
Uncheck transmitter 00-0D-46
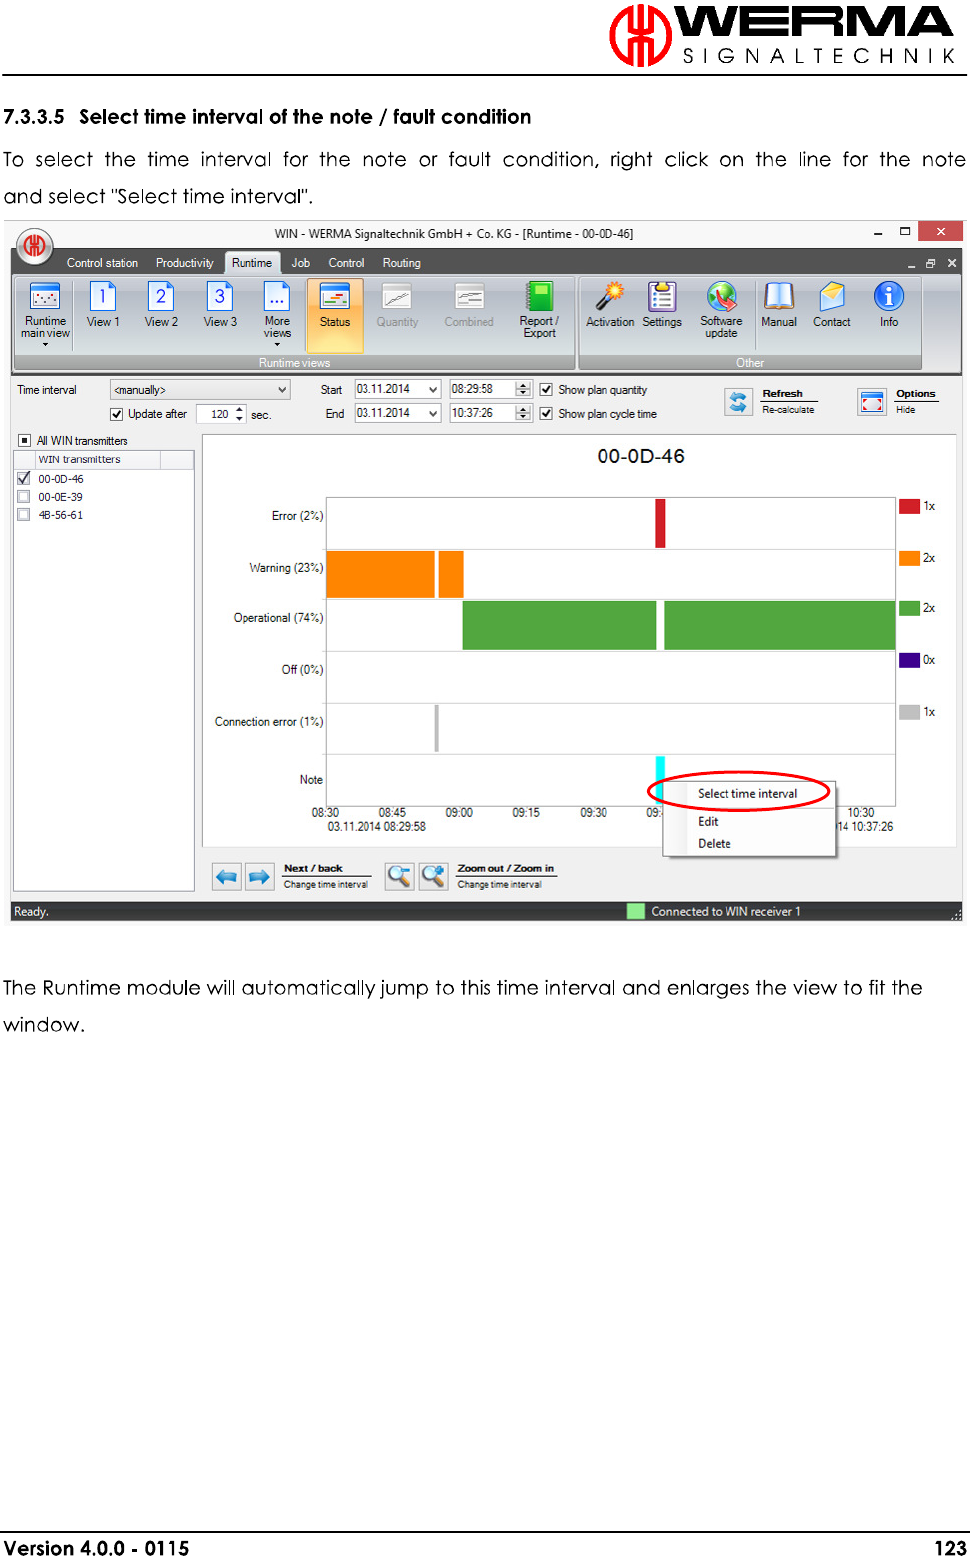[x=24, y=478]
